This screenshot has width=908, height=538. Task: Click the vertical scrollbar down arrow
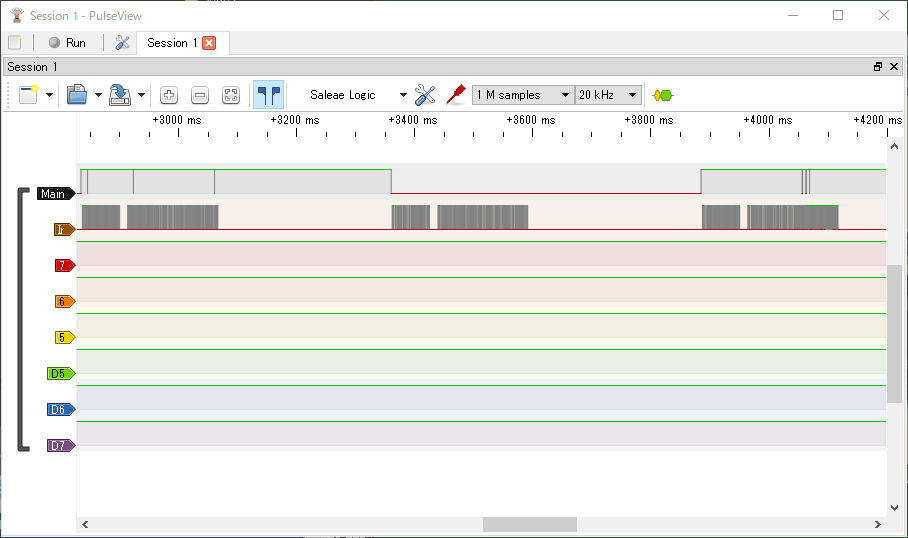894,508
